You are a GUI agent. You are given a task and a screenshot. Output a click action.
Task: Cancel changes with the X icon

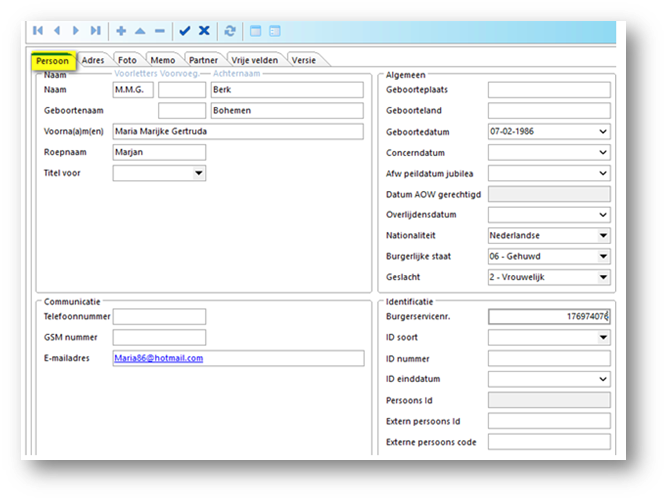coord(204,31)
